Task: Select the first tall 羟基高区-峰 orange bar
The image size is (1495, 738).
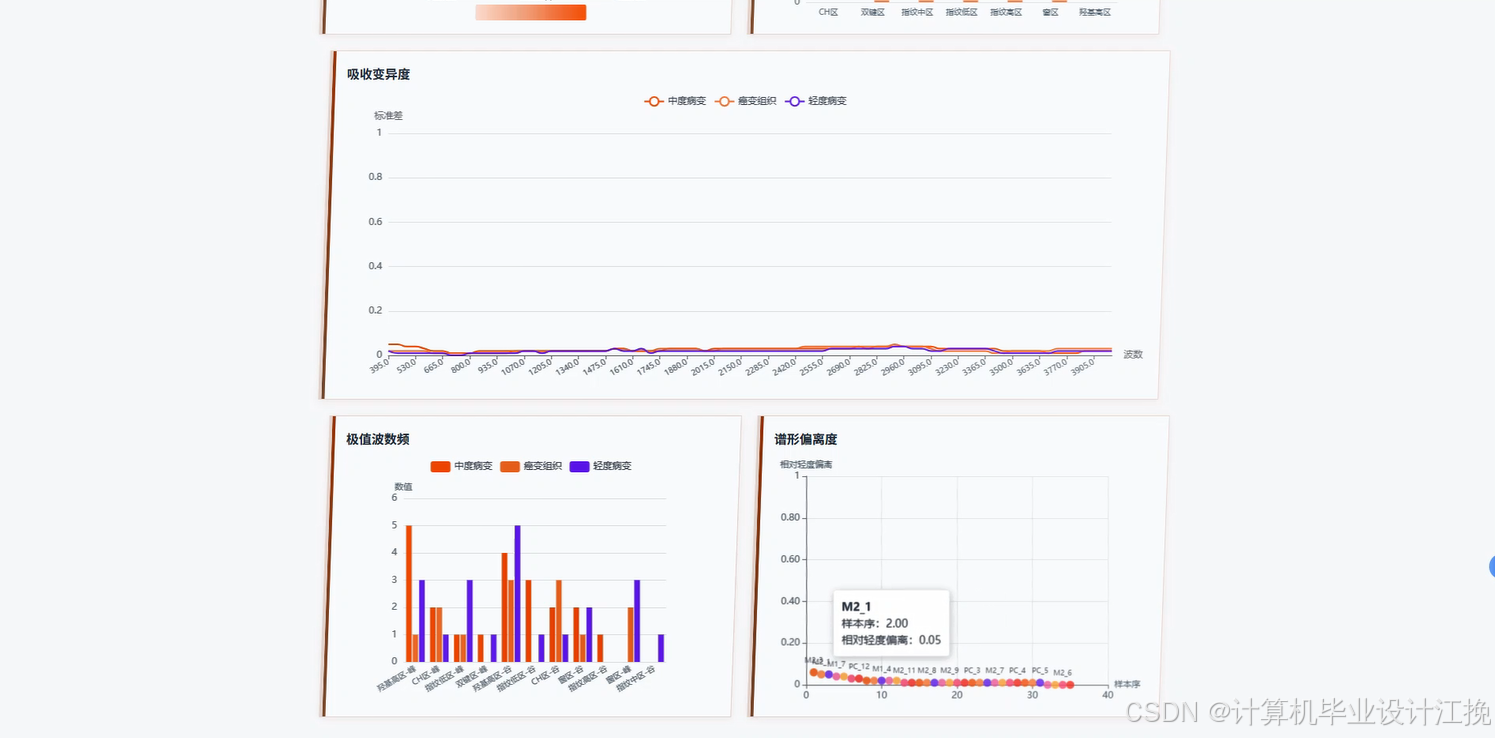Action: (x=409, y=593)
